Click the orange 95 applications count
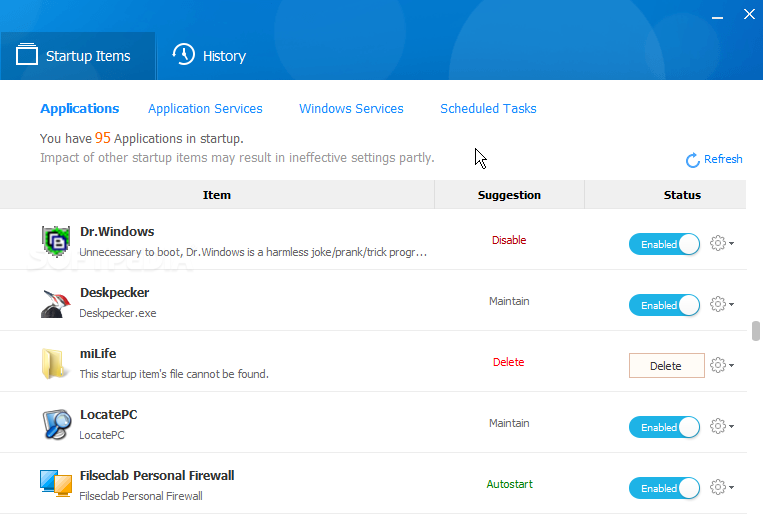 [x=103, y=138]
